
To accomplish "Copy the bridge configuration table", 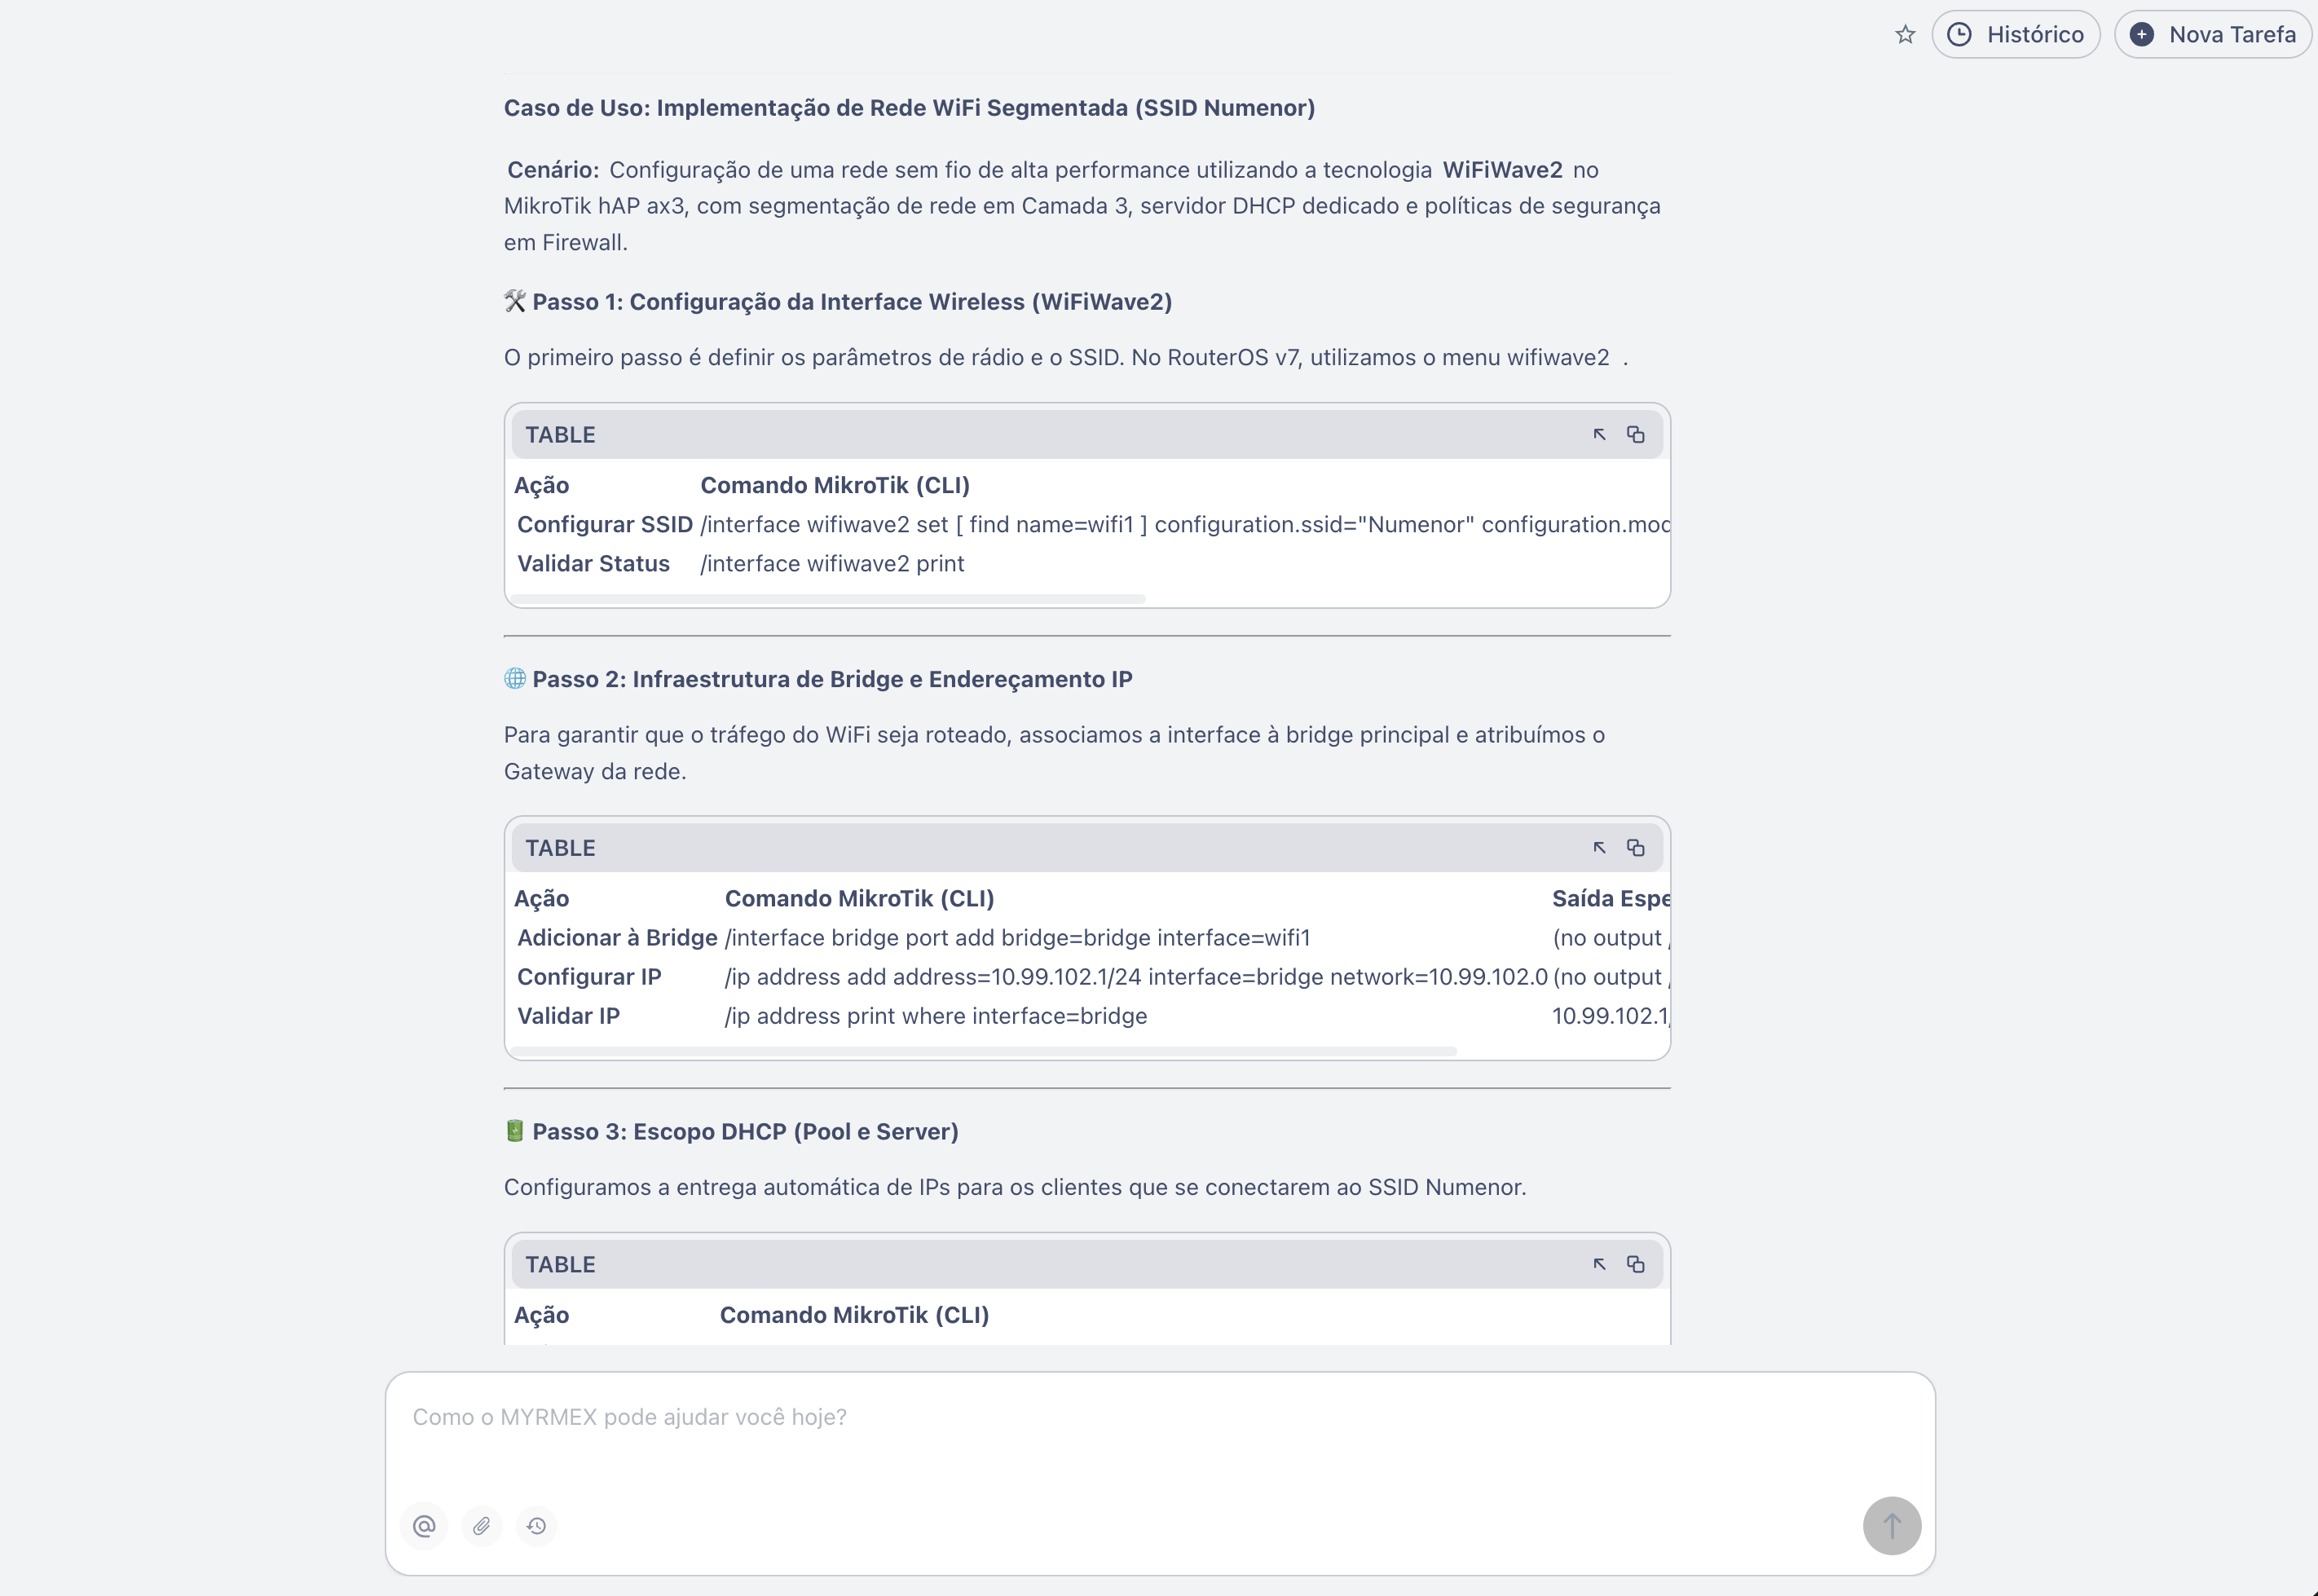I will pos(1637,847).
